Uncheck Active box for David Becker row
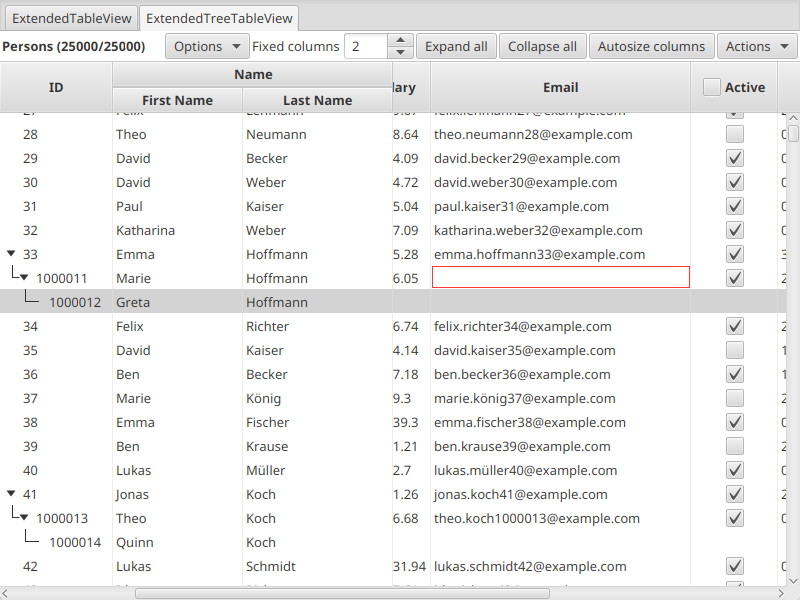Image resolution: width=800 pixels, height=600 pixels. pos(735,158)
